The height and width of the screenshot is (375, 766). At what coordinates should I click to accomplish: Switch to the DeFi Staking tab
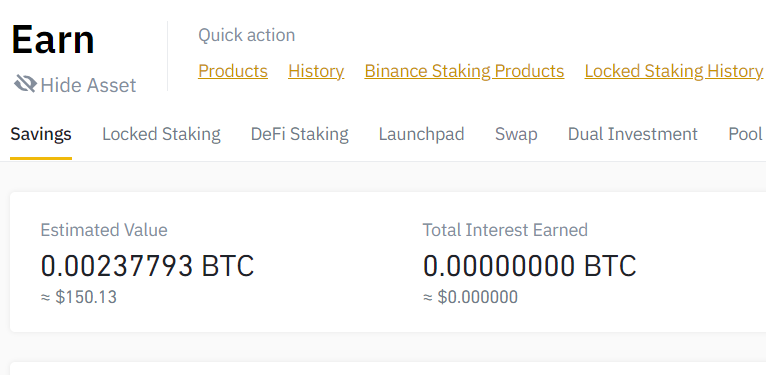tap(299, 134)
